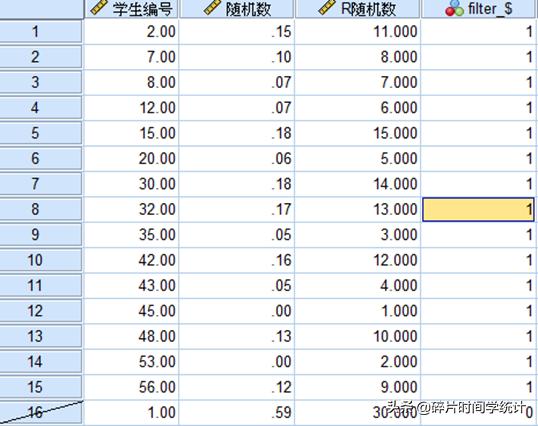Select row header 11
Image resolution: width=538 pixels, height=426 pixels.
tap(41, 285)
